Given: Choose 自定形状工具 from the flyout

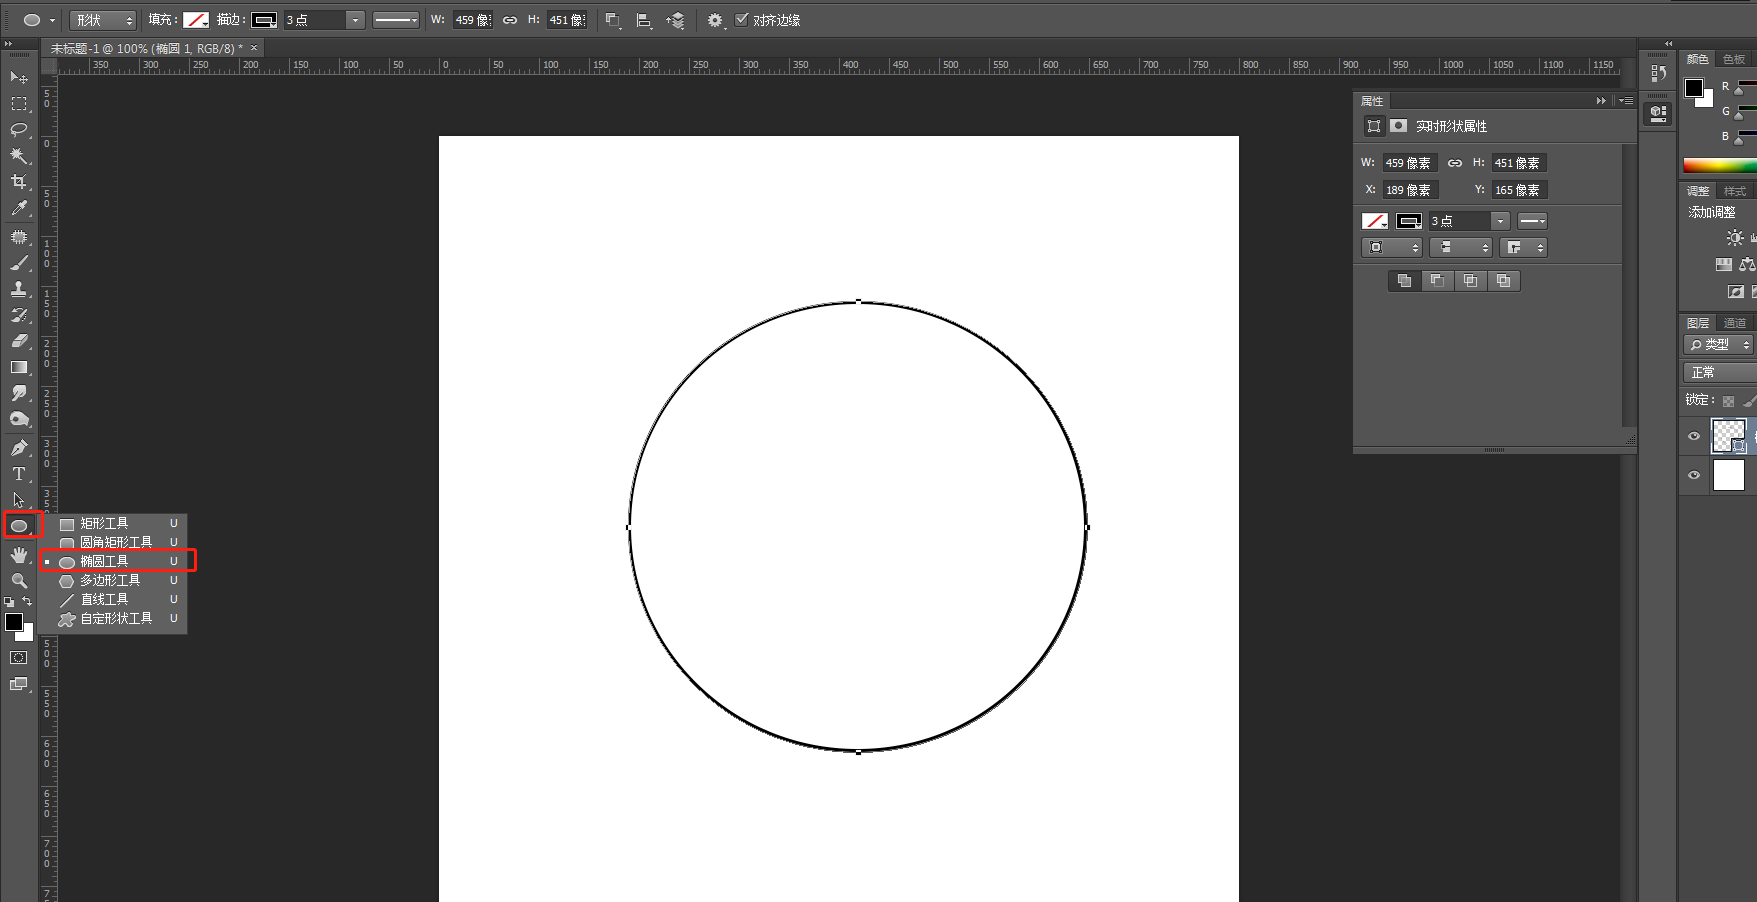Looking at the screenshot, I should click(x=114, y=618).
